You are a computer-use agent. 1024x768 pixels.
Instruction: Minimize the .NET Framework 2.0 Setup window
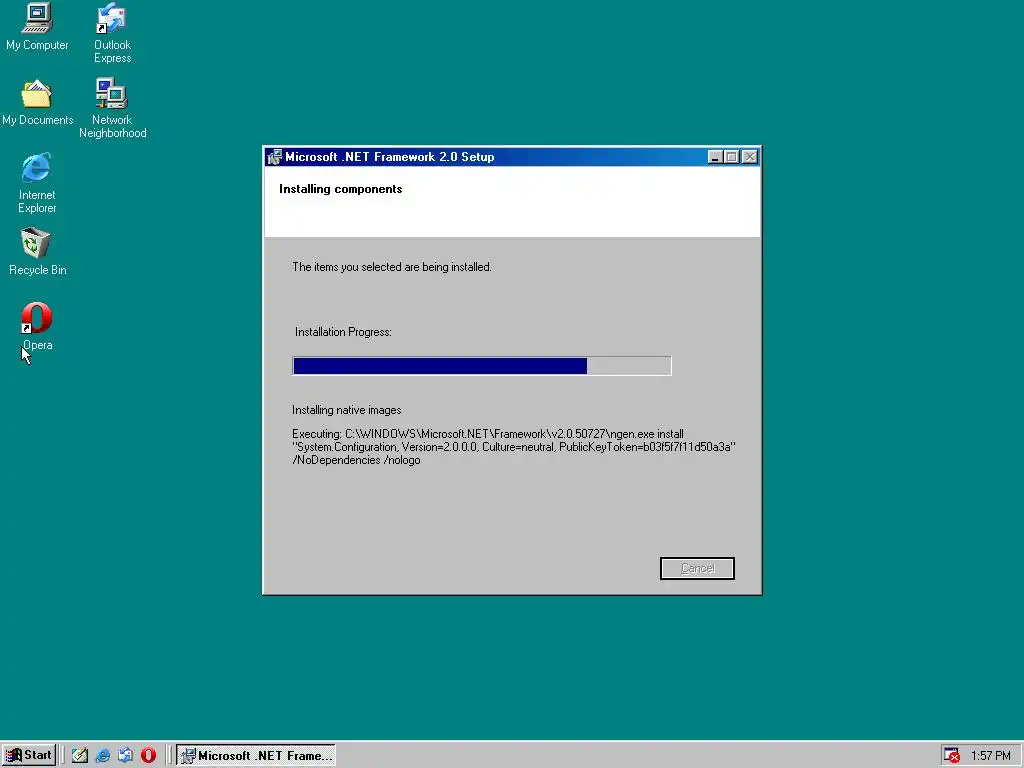[x=715, y=157]
